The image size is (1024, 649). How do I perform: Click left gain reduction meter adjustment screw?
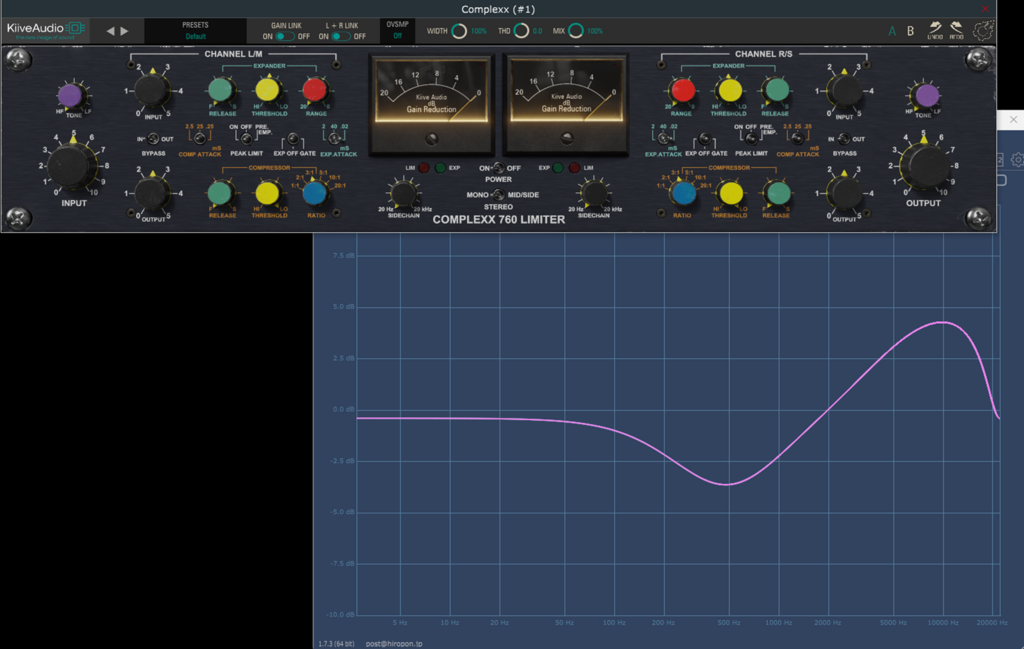431,138
